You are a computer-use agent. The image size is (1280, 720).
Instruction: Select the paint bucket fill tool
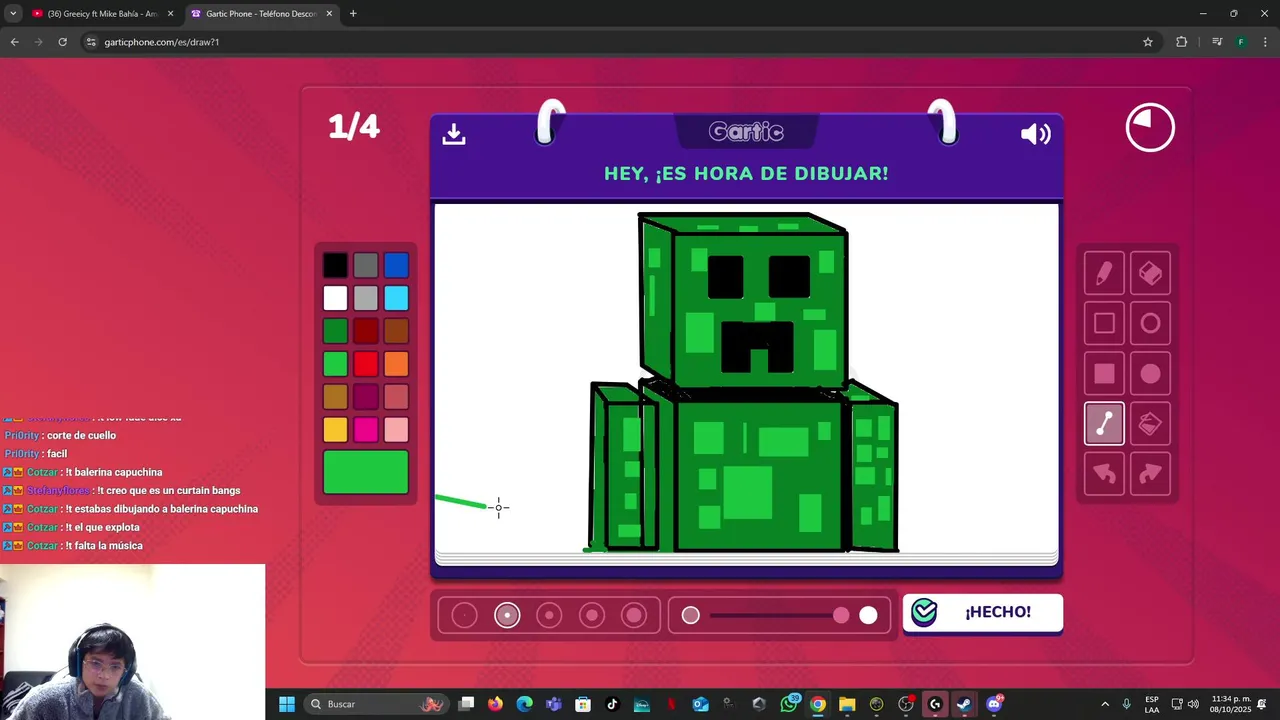[1150, 423]
